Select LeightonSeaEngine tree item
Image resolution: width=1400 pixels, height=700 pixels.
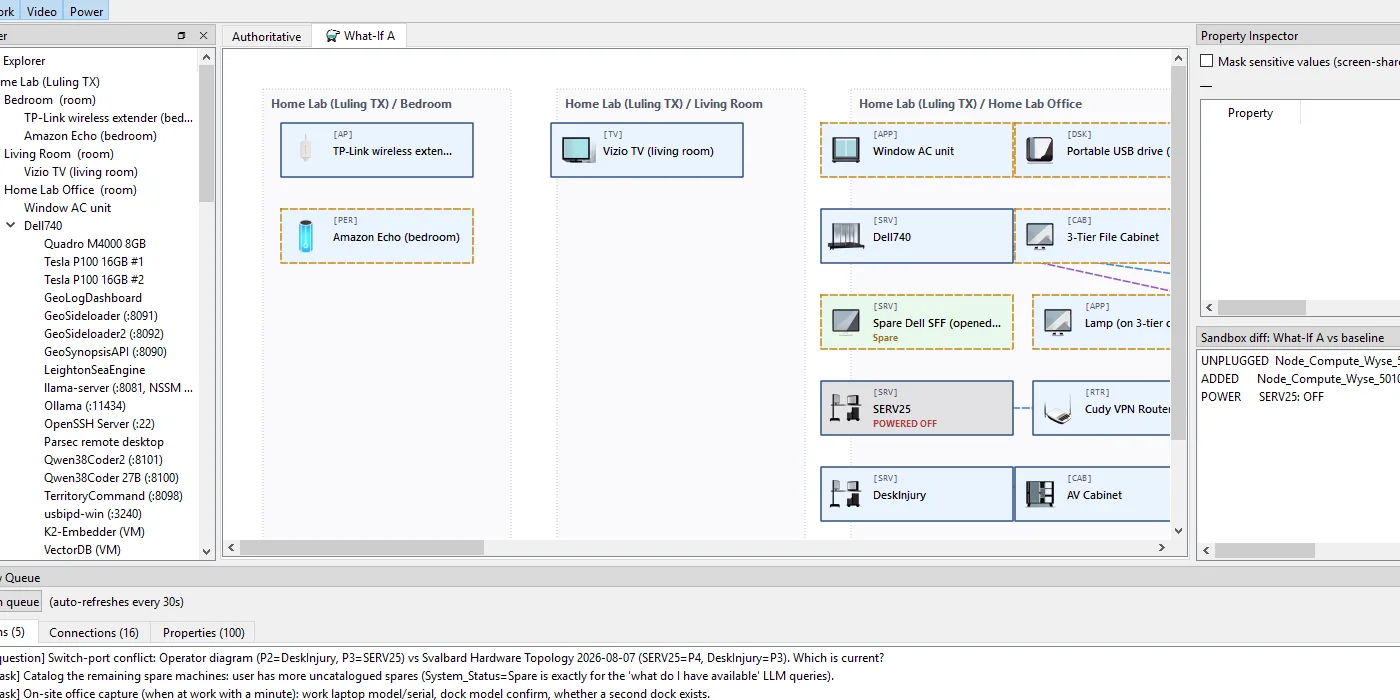pyautogui.click(x=95, y=370)
